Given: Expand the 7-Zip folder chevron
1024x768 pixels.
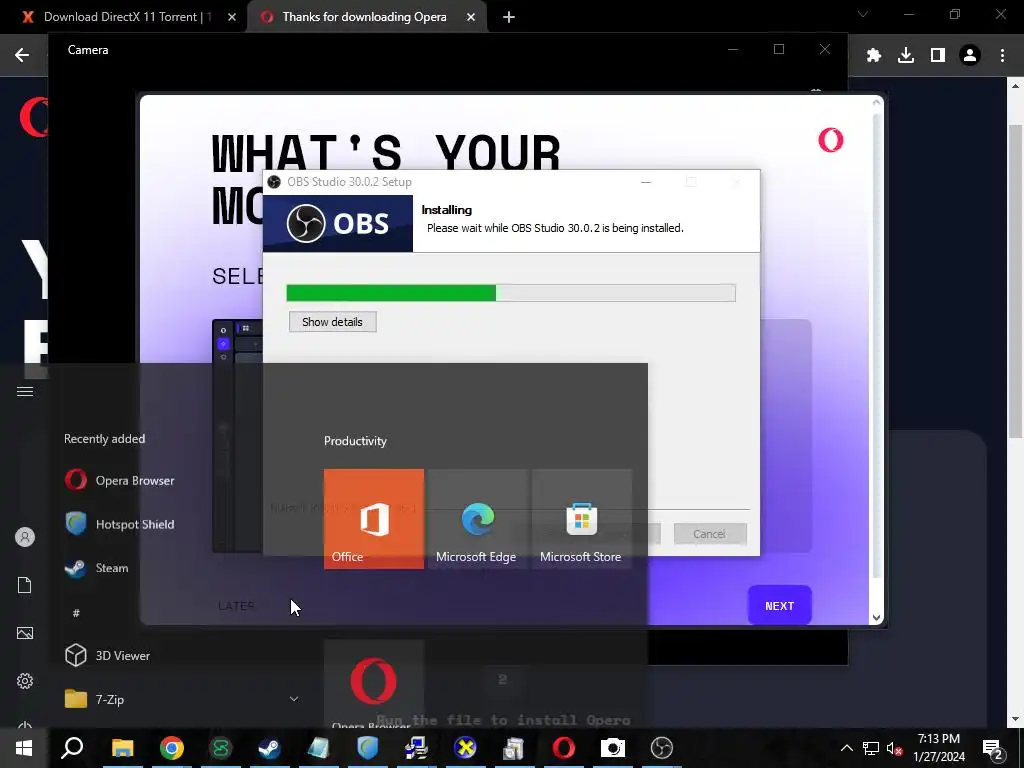Looking at the screenshot, I should (x=294, y=699).
